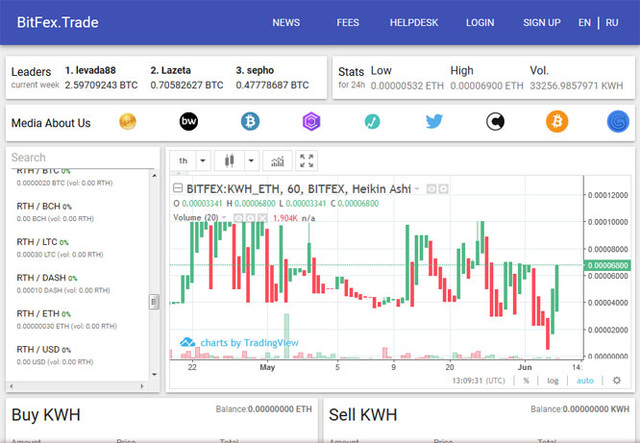Expand the Volume (20) dropdown arrow
Viewport: 640px width, 443px height.
click(x=224, y=218)
